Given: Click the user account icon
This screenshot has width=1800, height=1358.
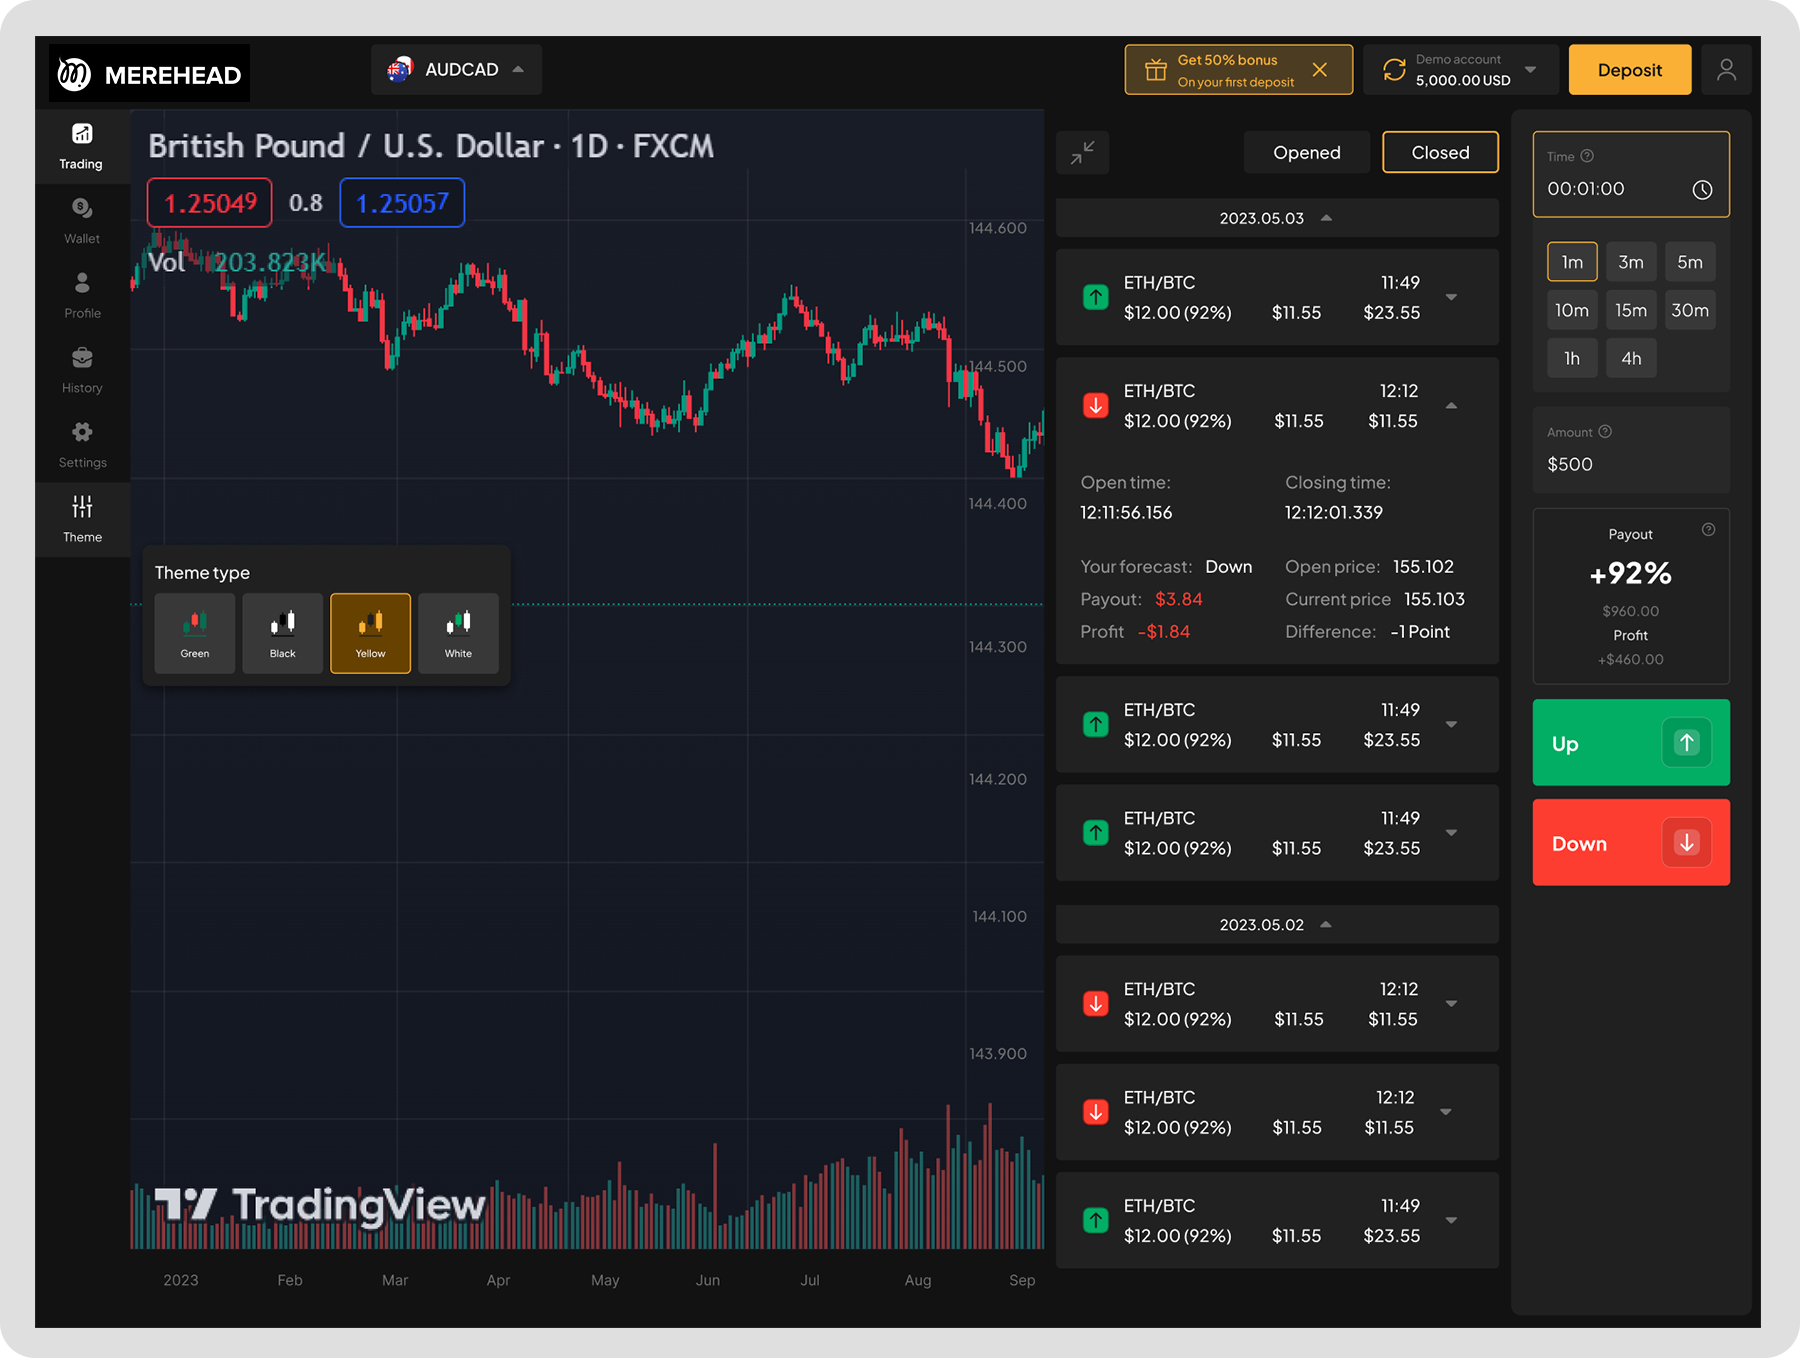Looking at the screenshot, I should coord(1726,70).
